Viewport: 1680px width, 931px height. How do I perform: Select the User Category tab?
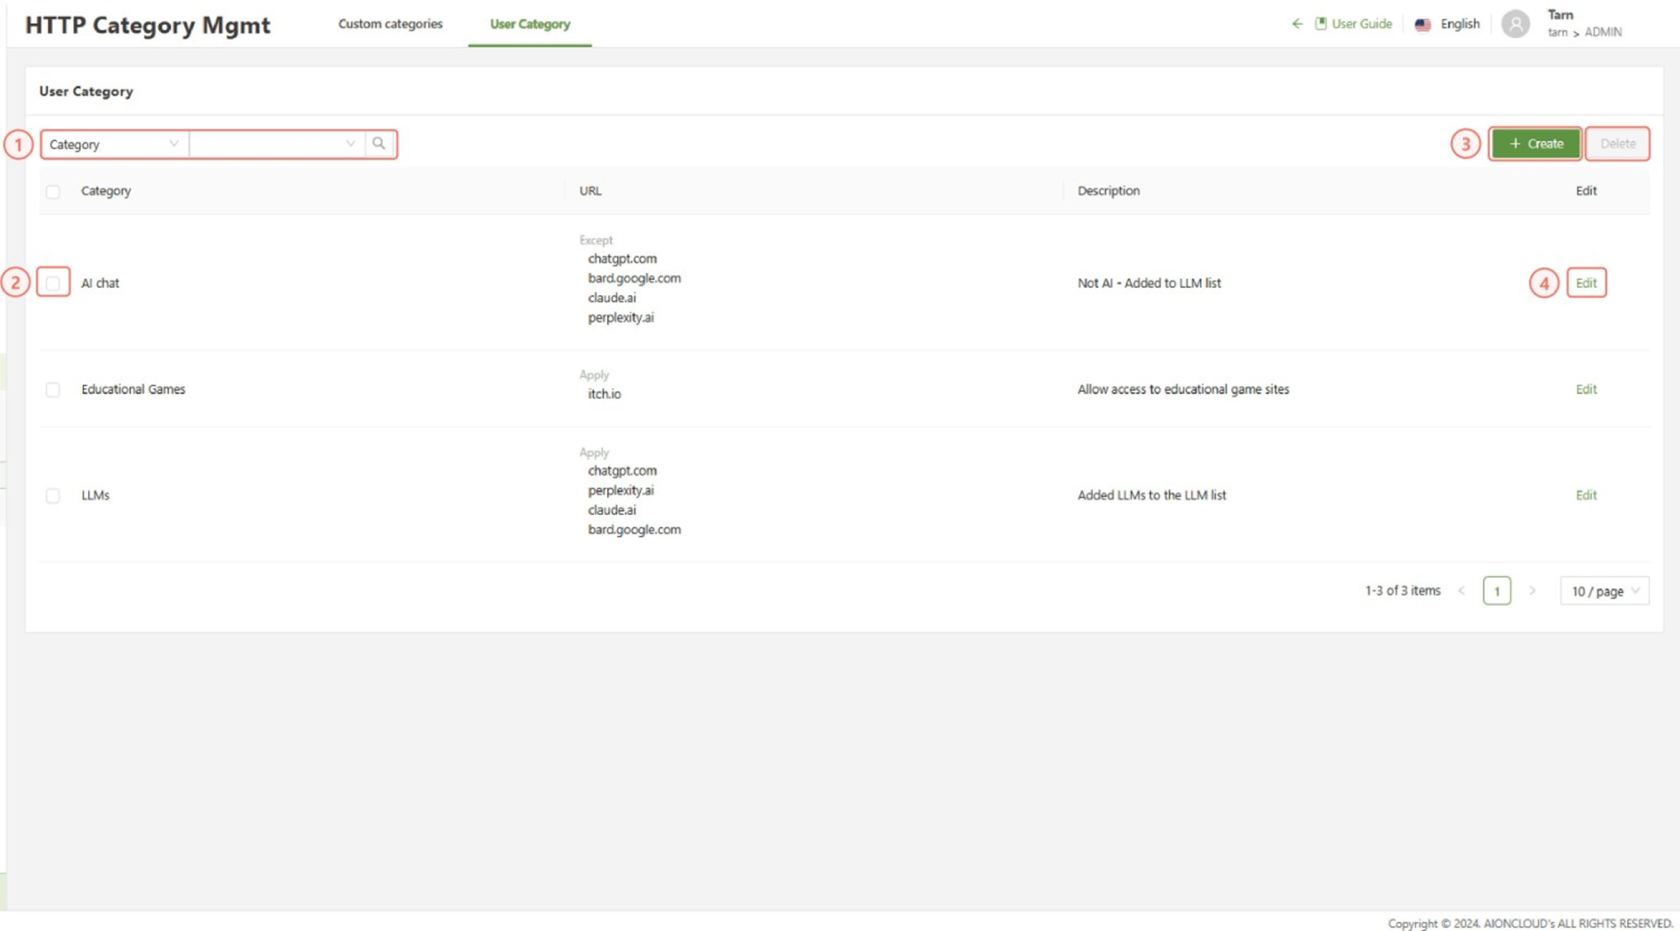tap(530, 24)
